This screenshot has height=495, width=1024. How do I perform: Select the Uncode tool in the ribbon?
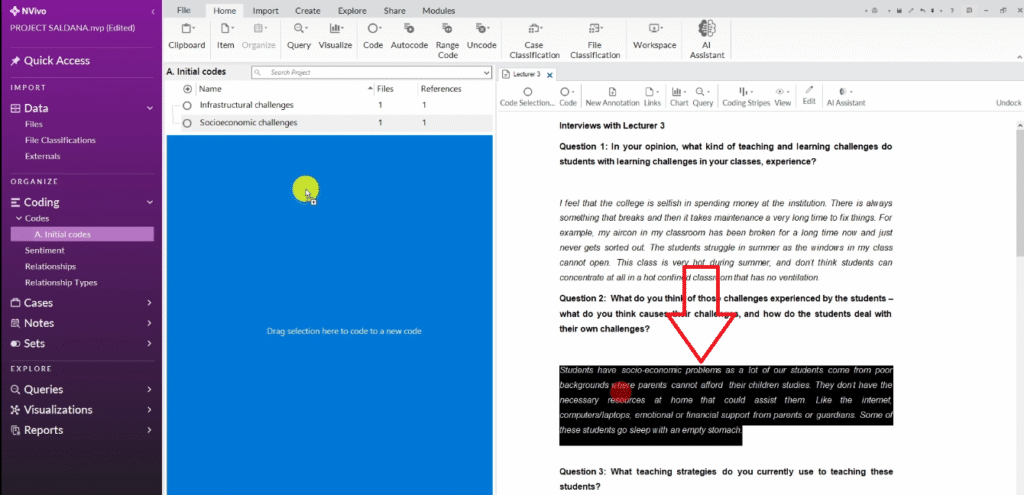pyautogui.click(x=481, y=29)
